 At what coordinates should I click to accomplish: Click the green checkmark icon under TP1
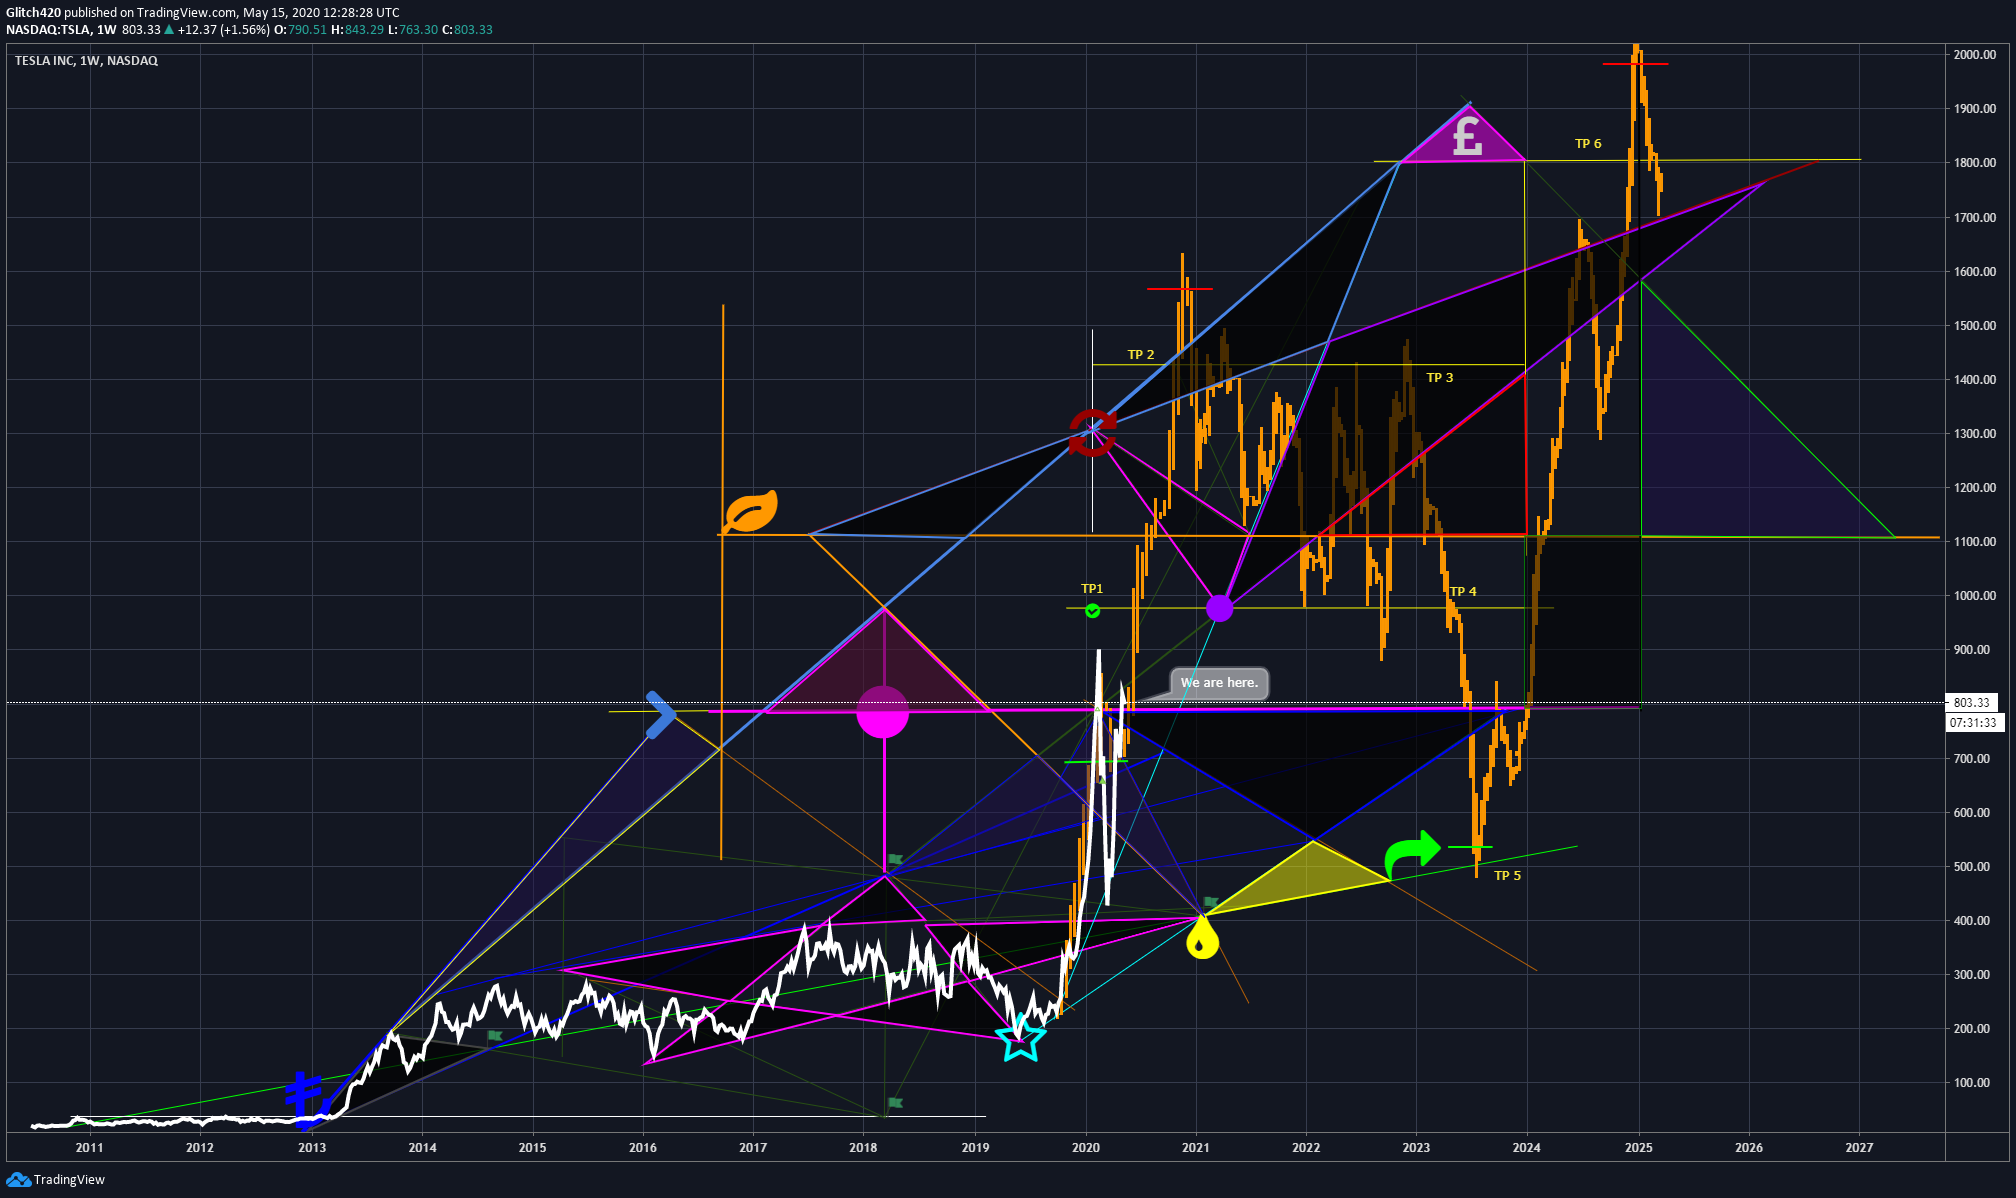(x=1093, y=610)
